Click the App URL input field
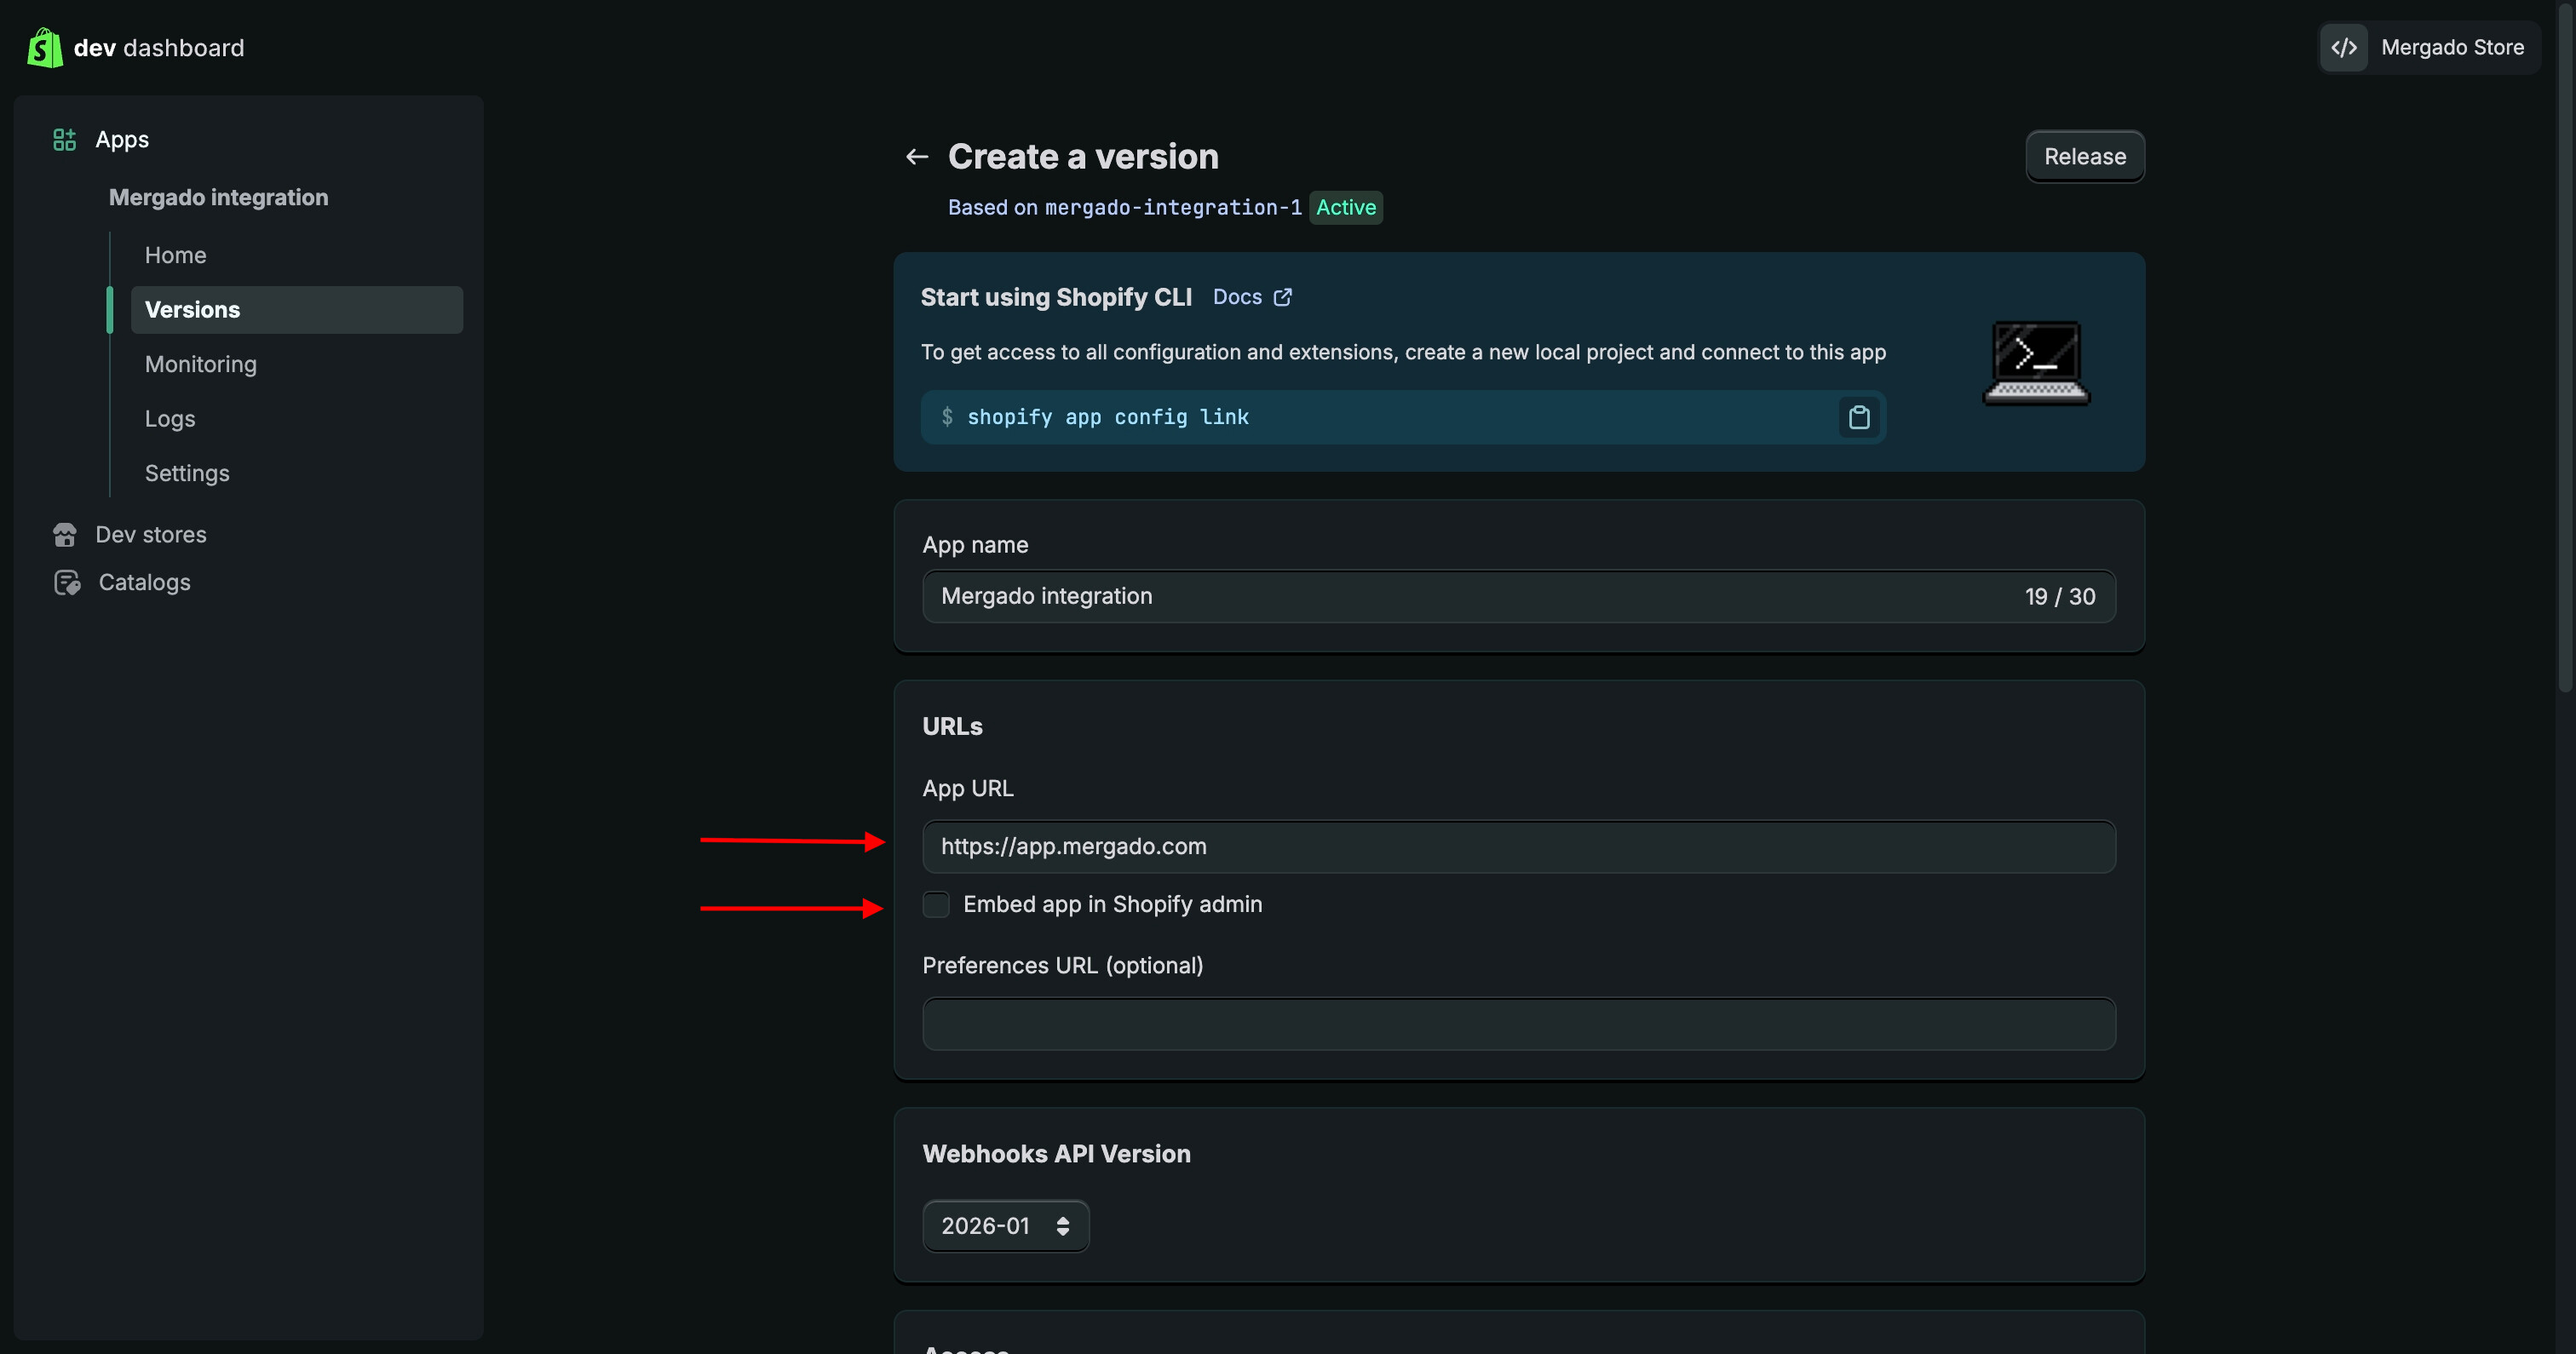 [1518, 846]
